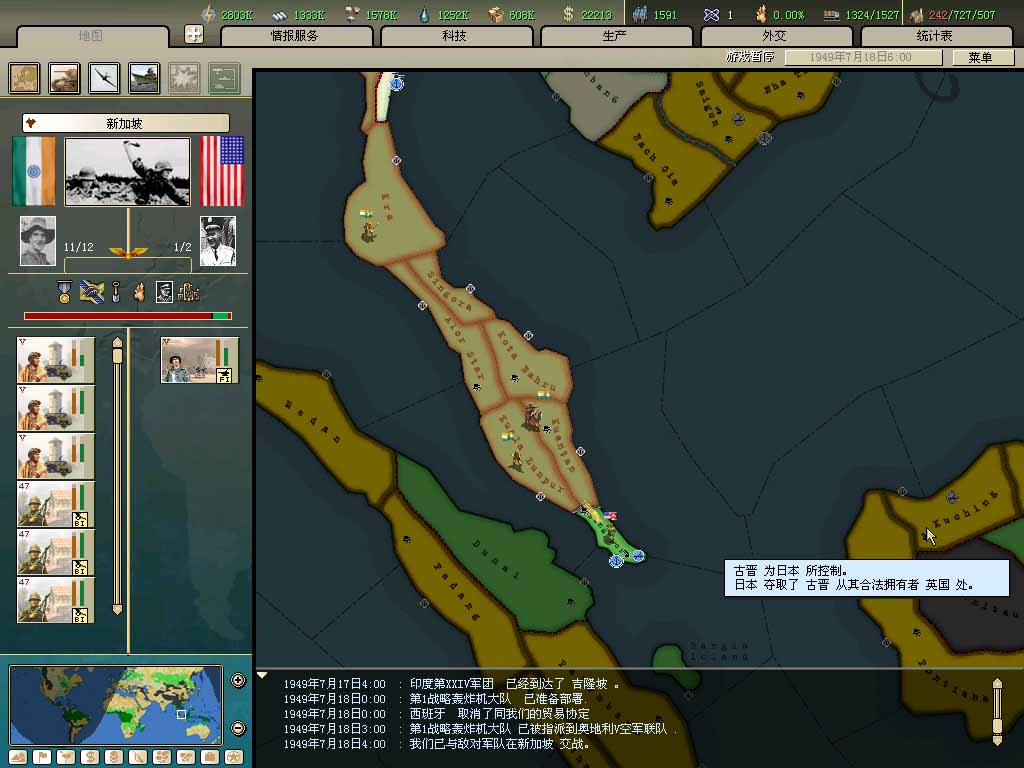Click the message log scrollbar thumb
The height and width of the screenshot is (768, 1024).
click(x=997, y=726)
